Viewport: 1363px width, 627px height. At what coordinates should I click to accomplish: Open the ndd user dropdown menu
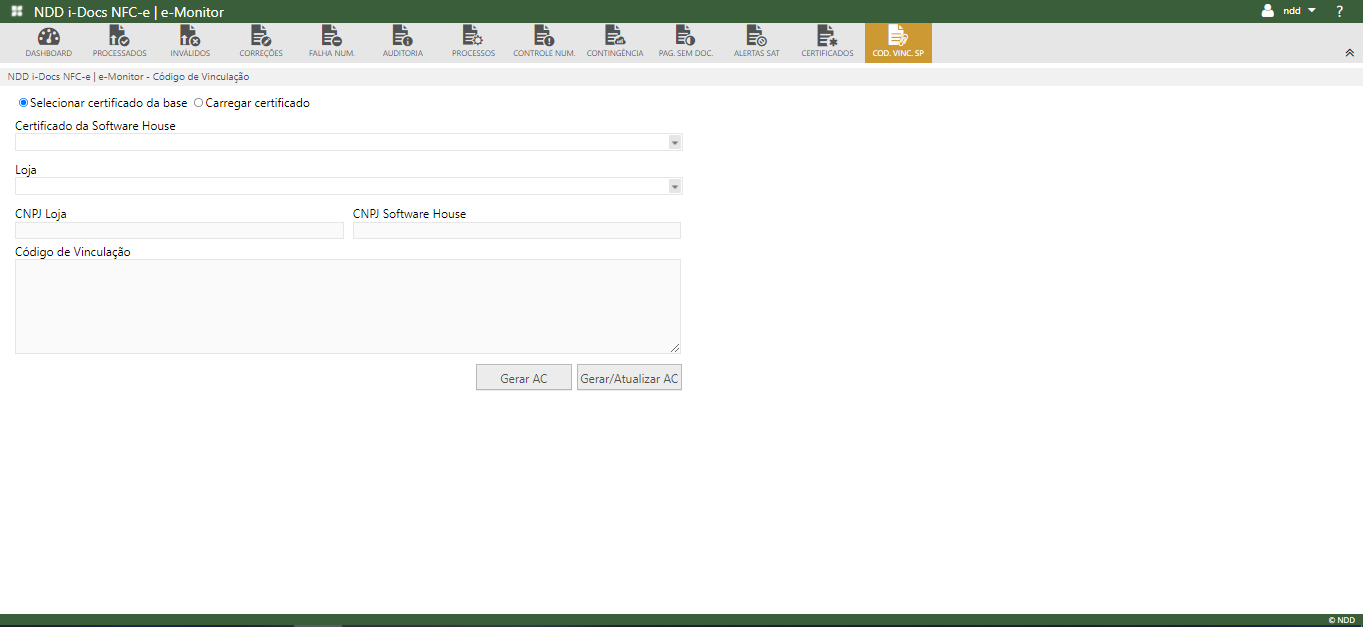(1298, 10)
